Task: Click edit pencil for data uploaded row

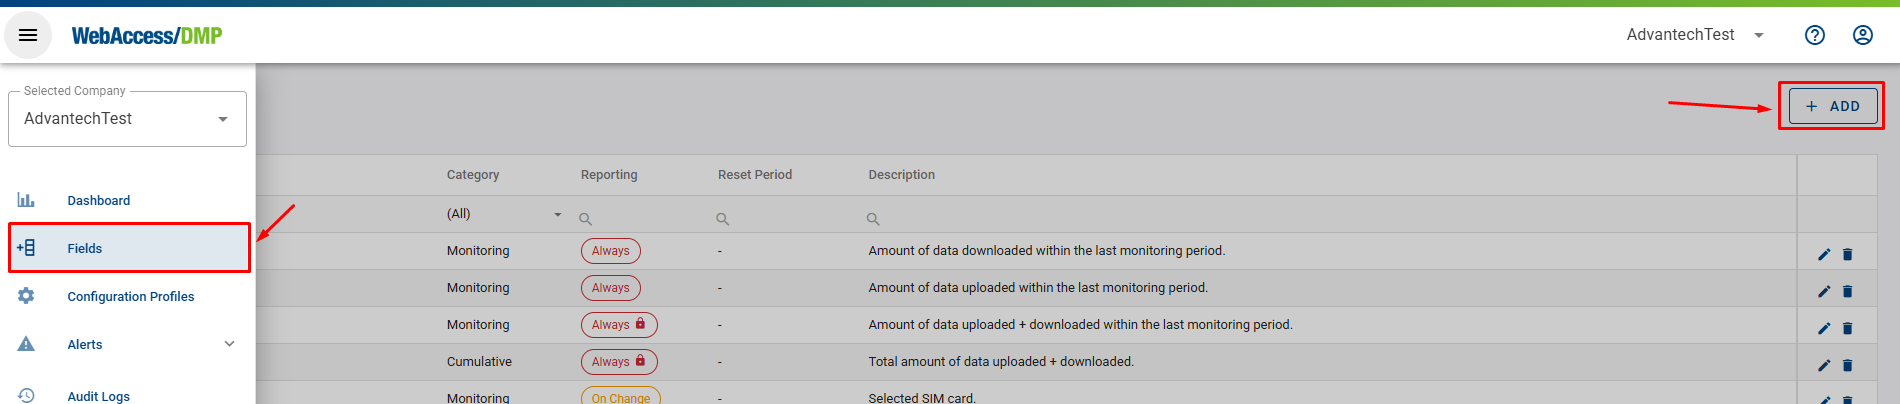Action: coord(1824,291)
